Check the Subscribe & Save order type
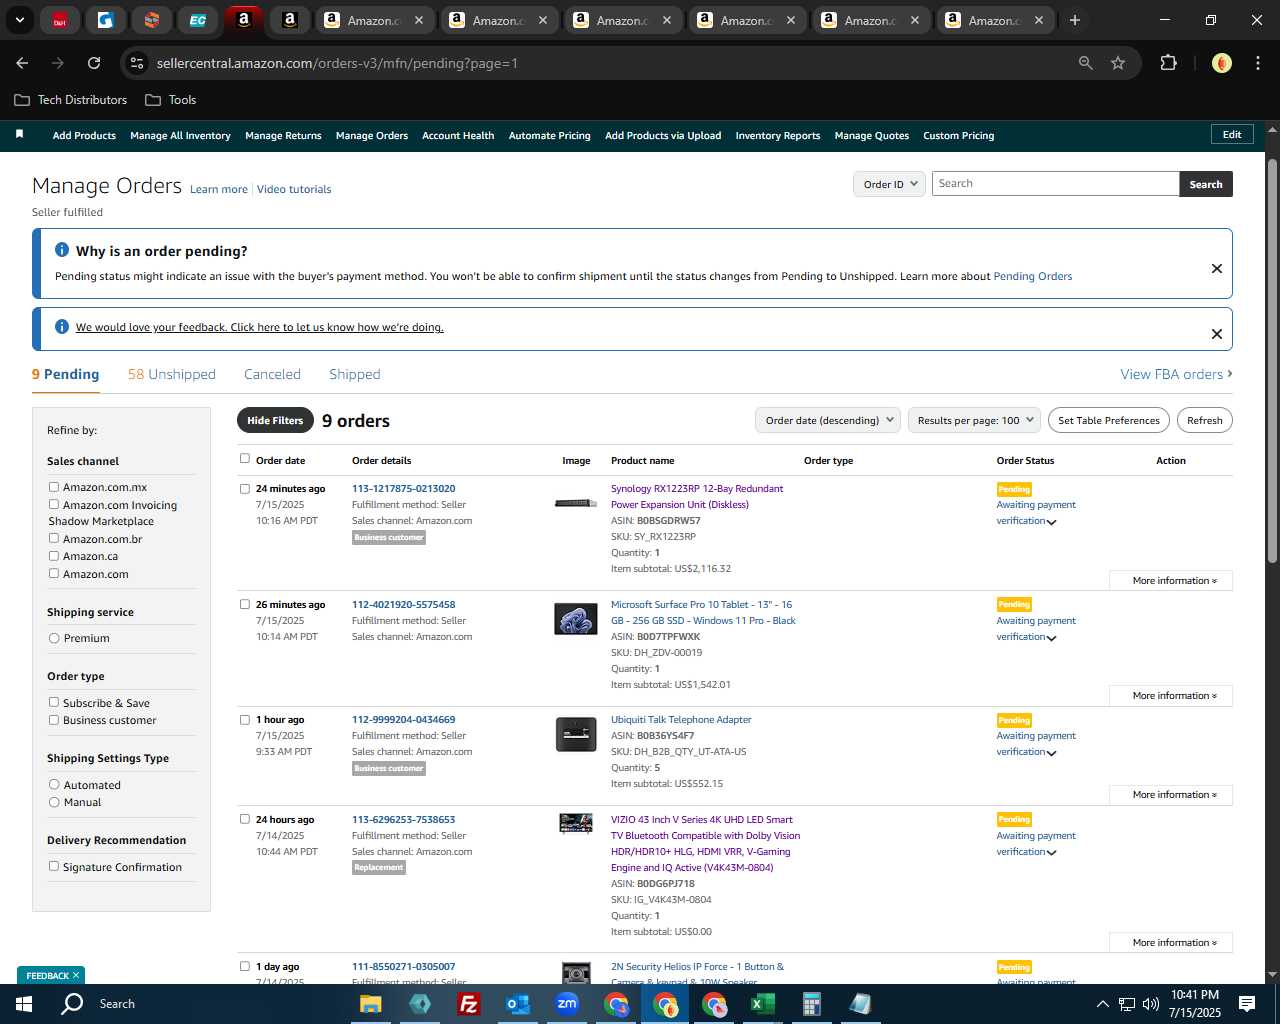1280x1024 pixels. [x=54, y=702]
